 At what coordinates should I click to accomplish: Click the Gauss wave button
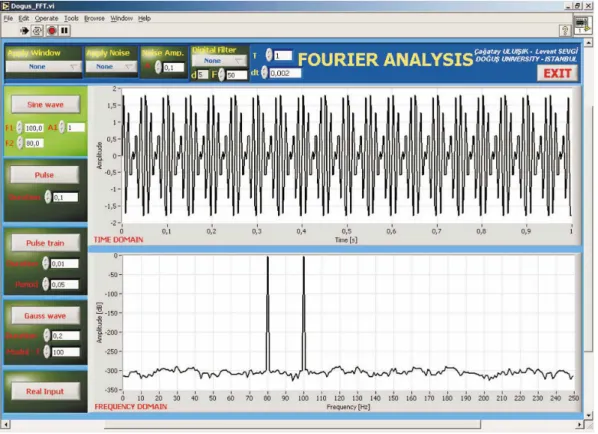[x=45, y=316]
